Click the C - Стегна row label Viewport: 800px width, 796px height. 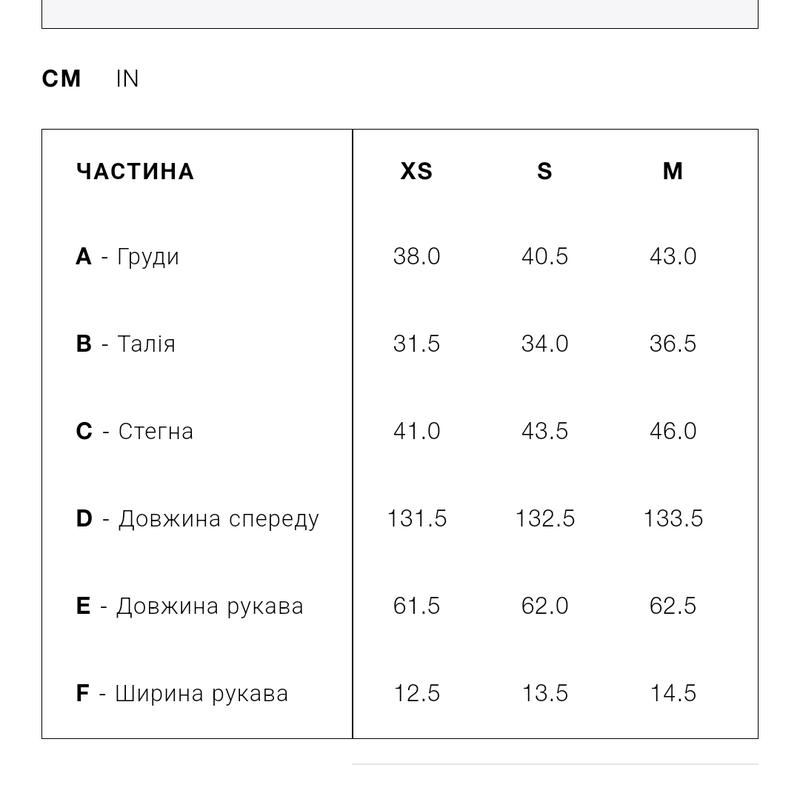click(x=135, y=432)
